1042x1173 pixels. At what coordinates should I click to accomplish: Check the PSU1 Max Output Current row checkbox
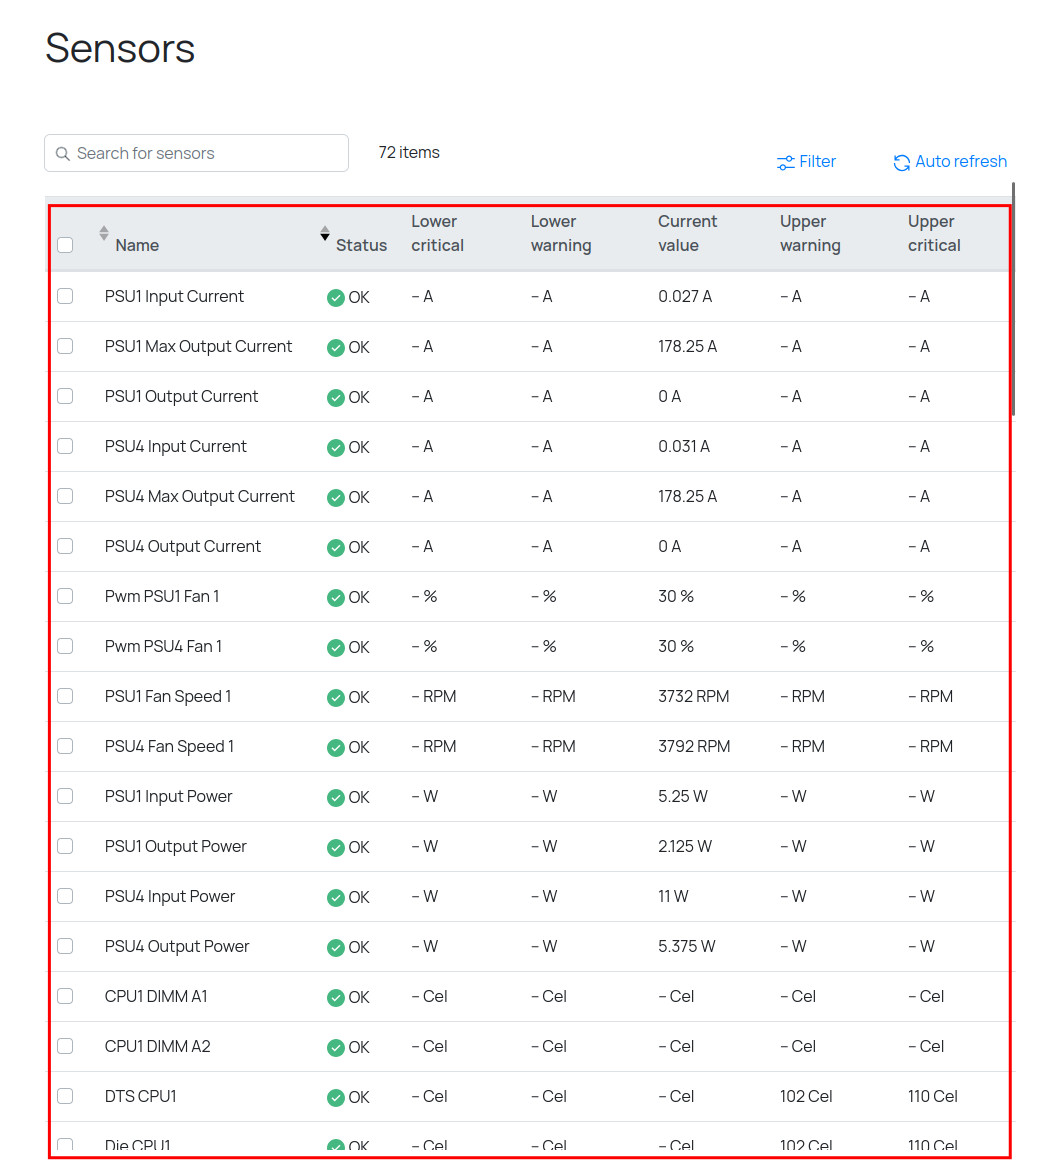pos(65,346)
